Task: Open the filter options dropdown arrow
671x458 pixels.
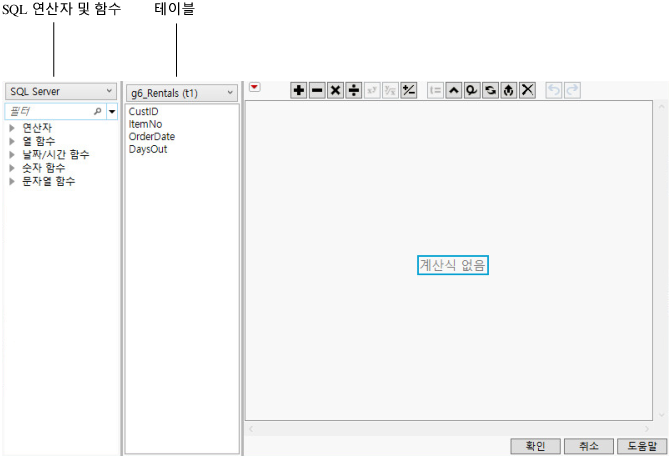Action: click(x=112, y=111)
